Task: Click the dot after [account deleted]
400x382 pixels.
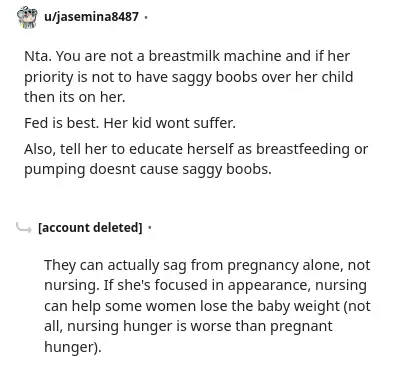Action: click(150, 228)
